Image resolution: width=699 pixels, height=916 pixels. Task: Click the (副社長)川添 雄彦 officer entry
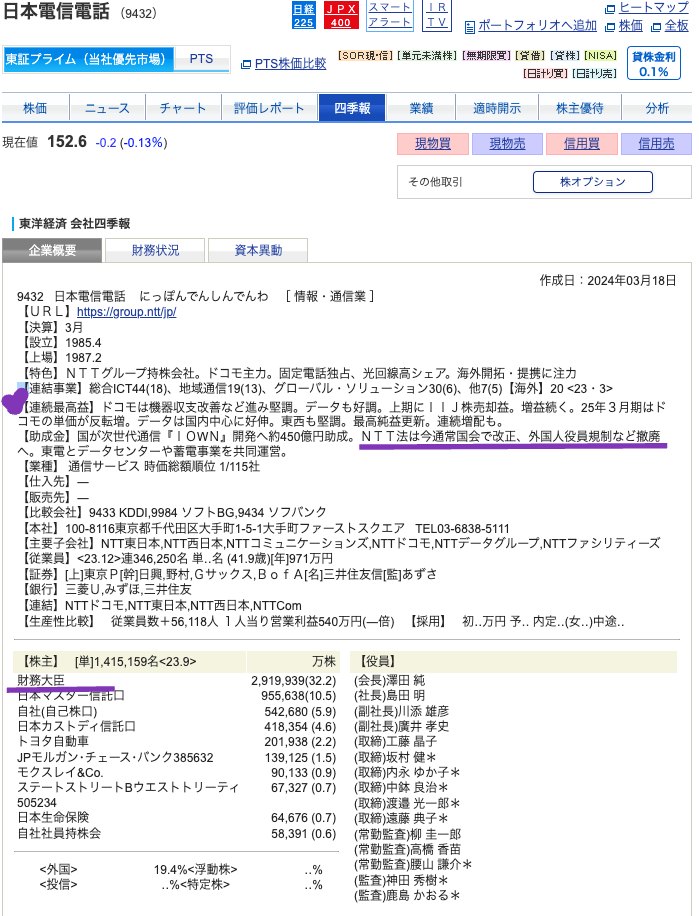click(x=401, y=712)
